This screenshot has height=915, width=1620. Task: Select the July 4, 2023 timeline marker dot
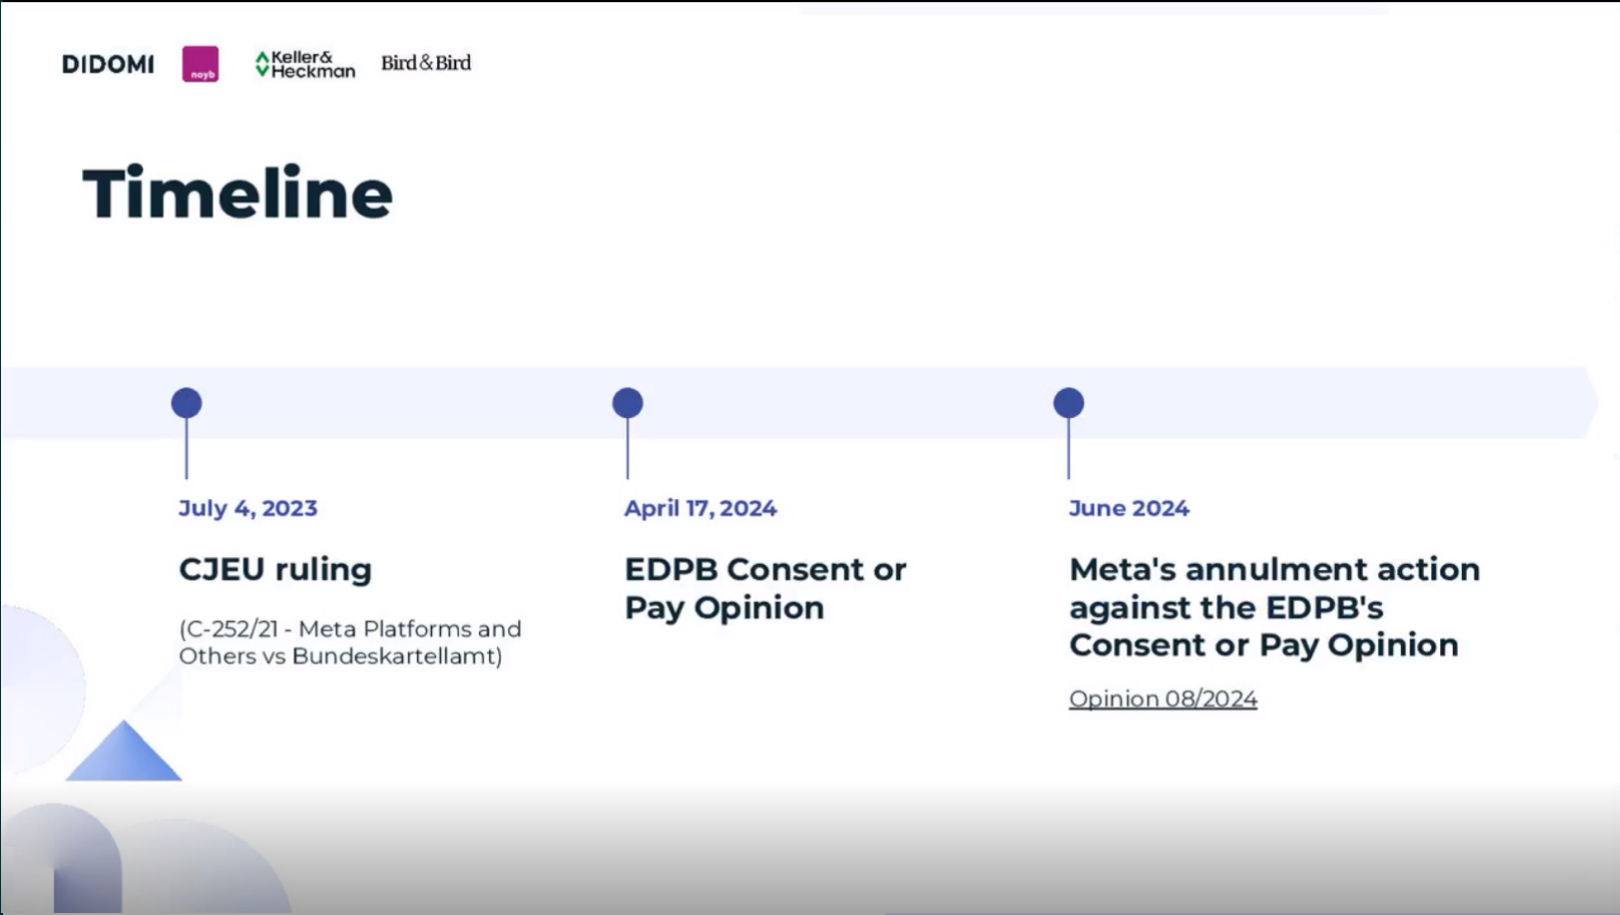click(186, 403)
